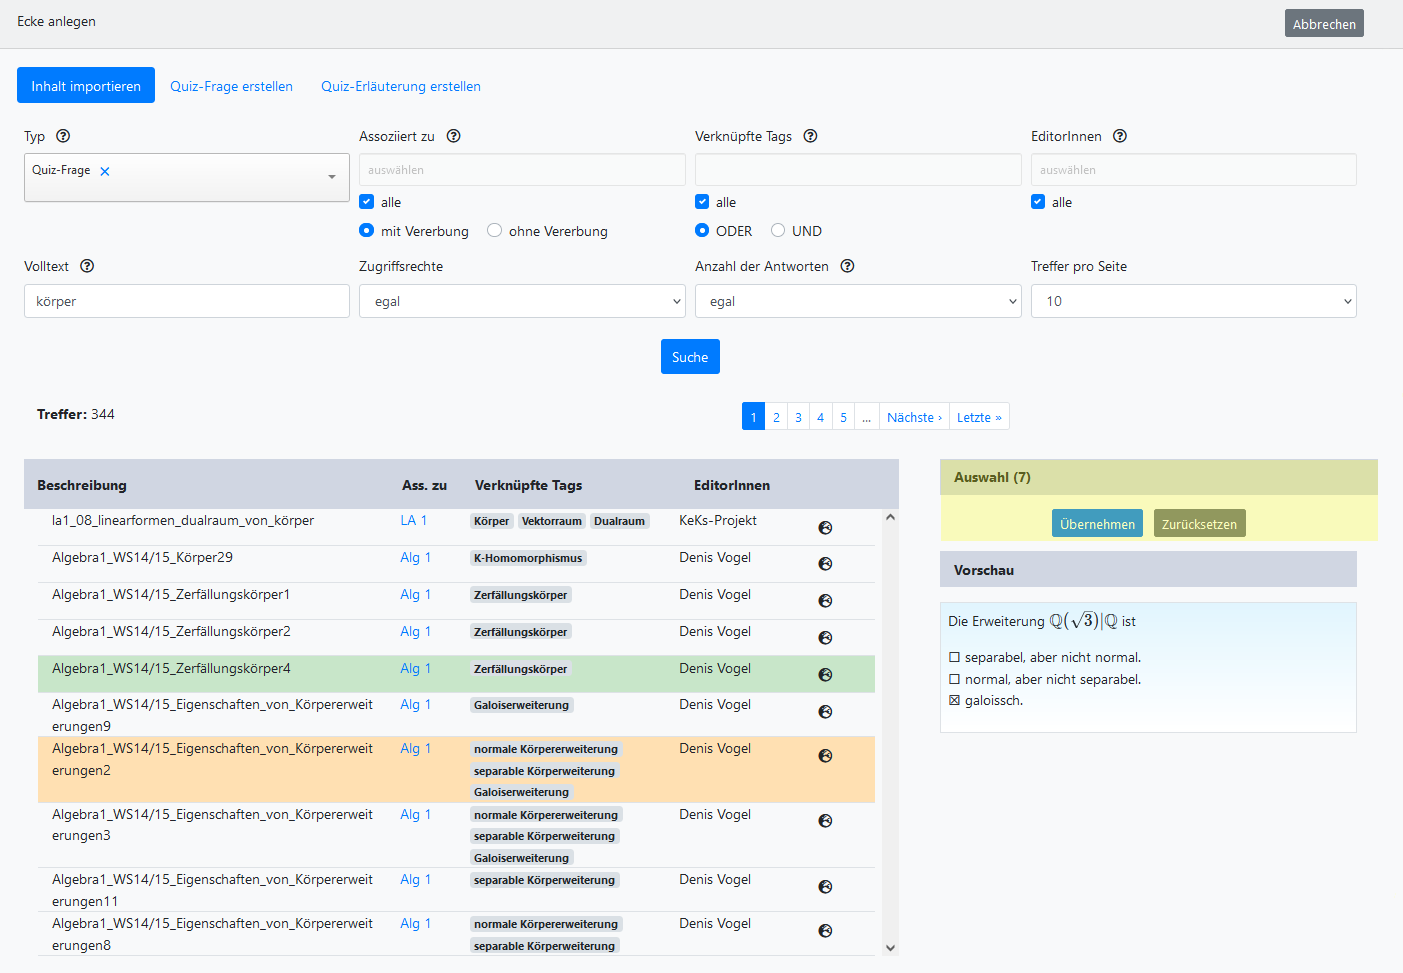Open Quiz-Erläuterung erstellen tab
This screenshot has height=973, width=1403.
tap(400, 86)
